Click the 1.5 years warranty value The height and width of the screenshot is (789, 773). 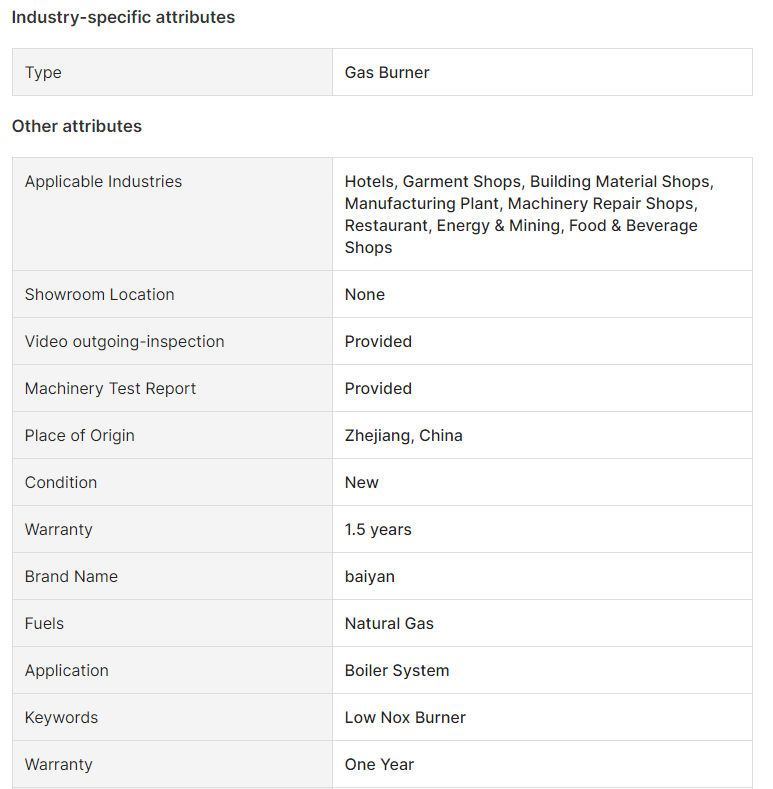pyautogui.click(x=378, y=529)
